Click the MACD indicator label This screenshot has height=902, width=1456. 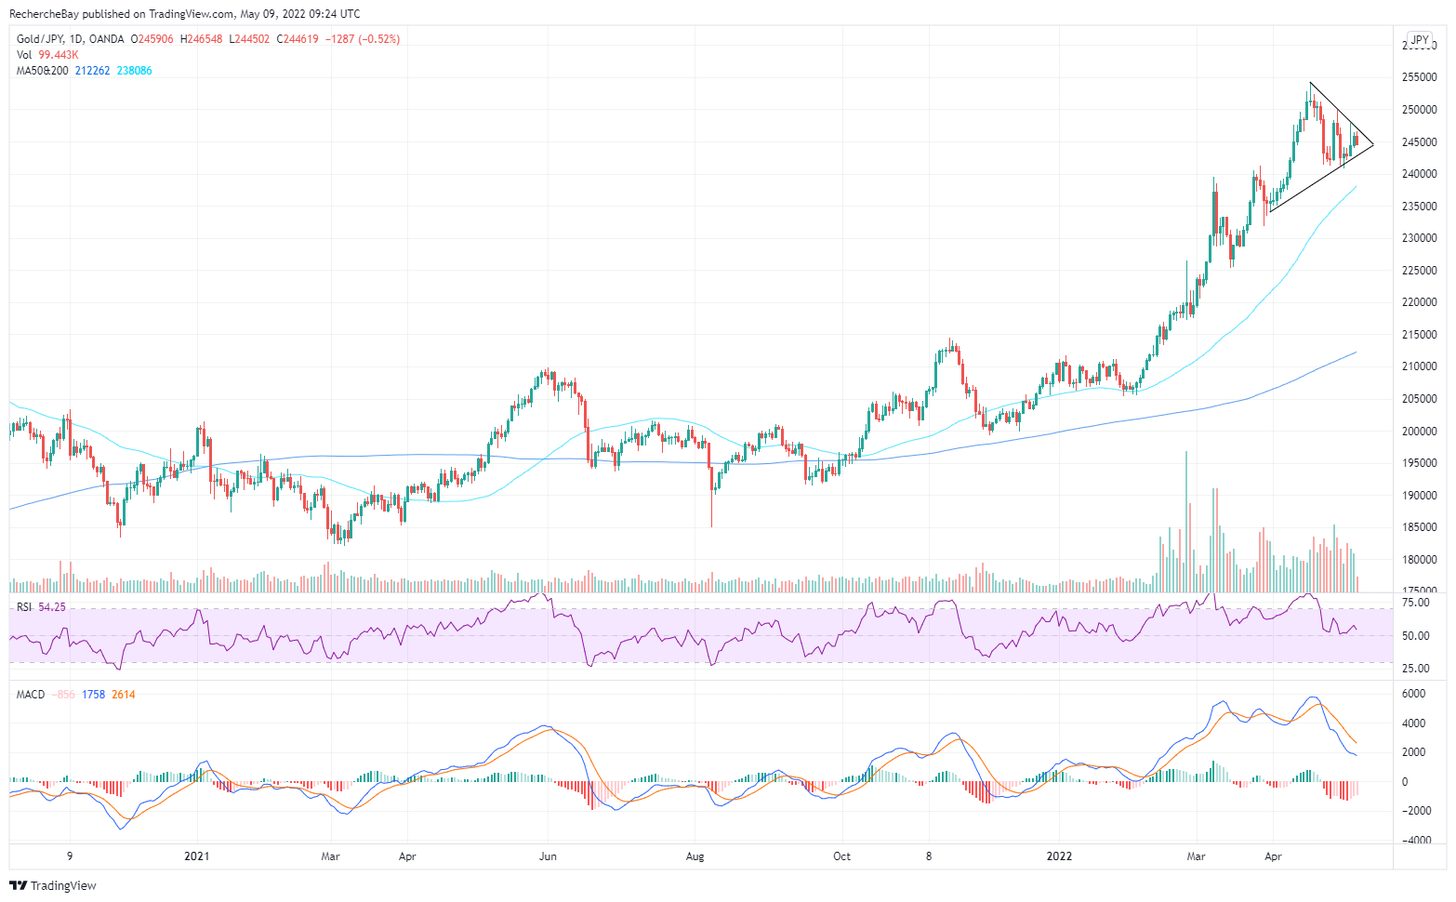coord(30,694)
